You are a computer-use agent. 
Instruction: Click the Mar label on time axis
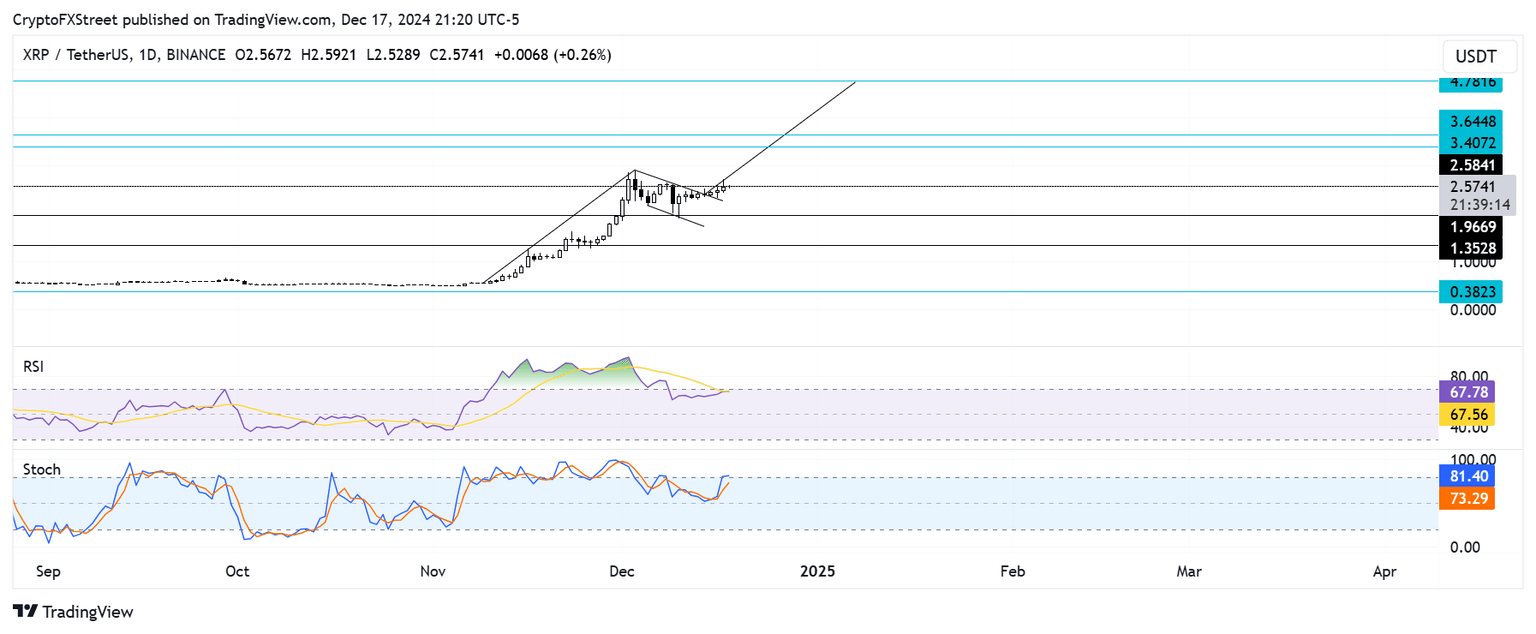(1188, 572)
